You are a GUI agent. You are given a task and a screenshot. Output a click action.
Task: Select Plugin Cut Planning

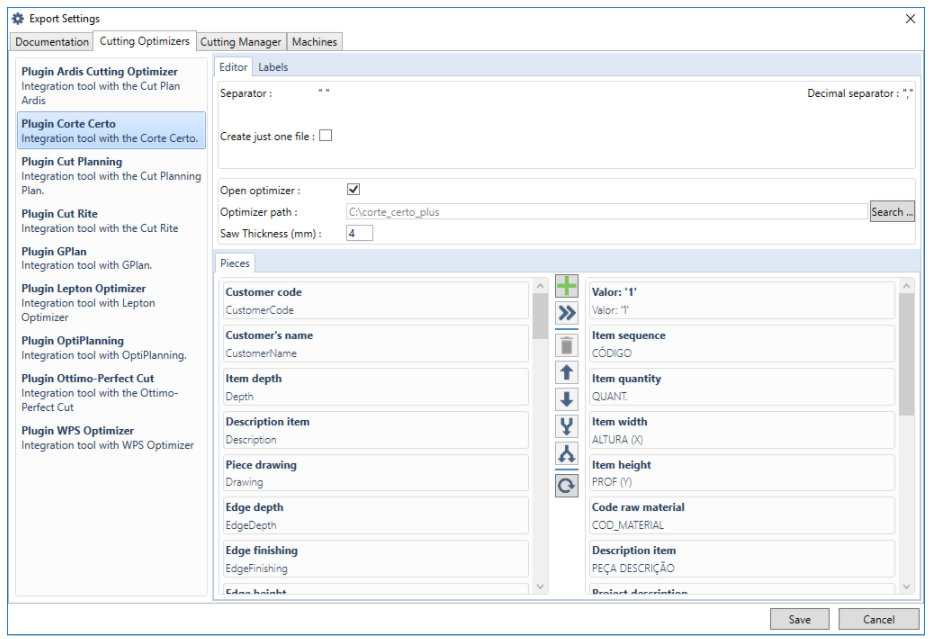(x=111, y=176)
